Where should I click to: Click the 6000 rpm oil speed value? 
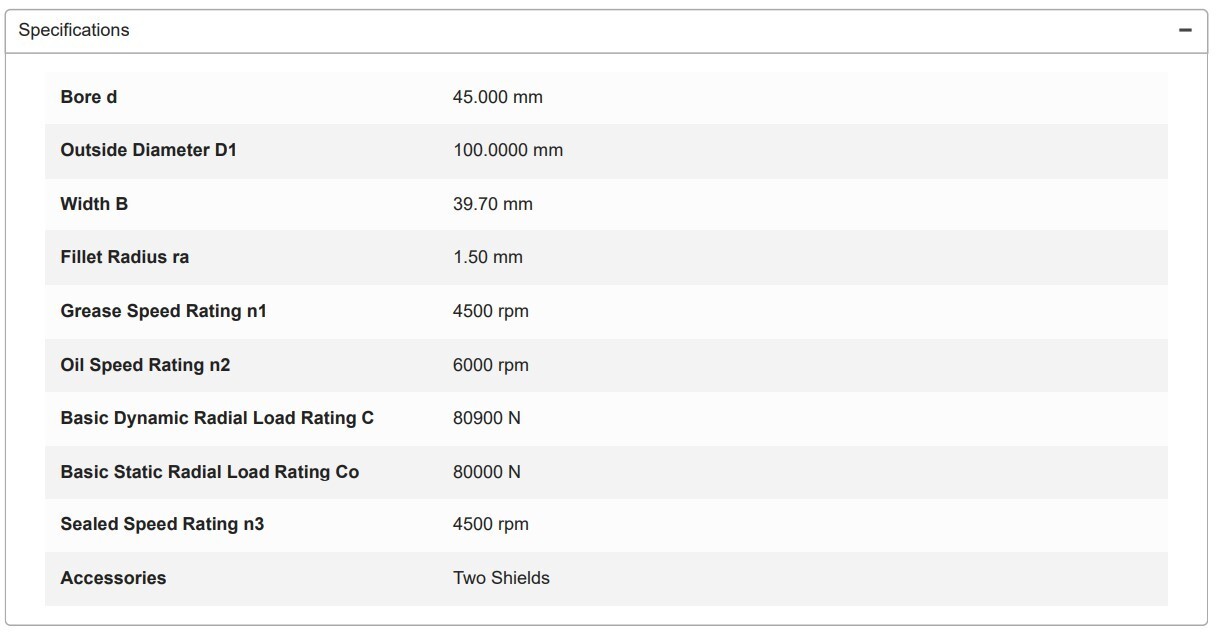click(491, 365)
